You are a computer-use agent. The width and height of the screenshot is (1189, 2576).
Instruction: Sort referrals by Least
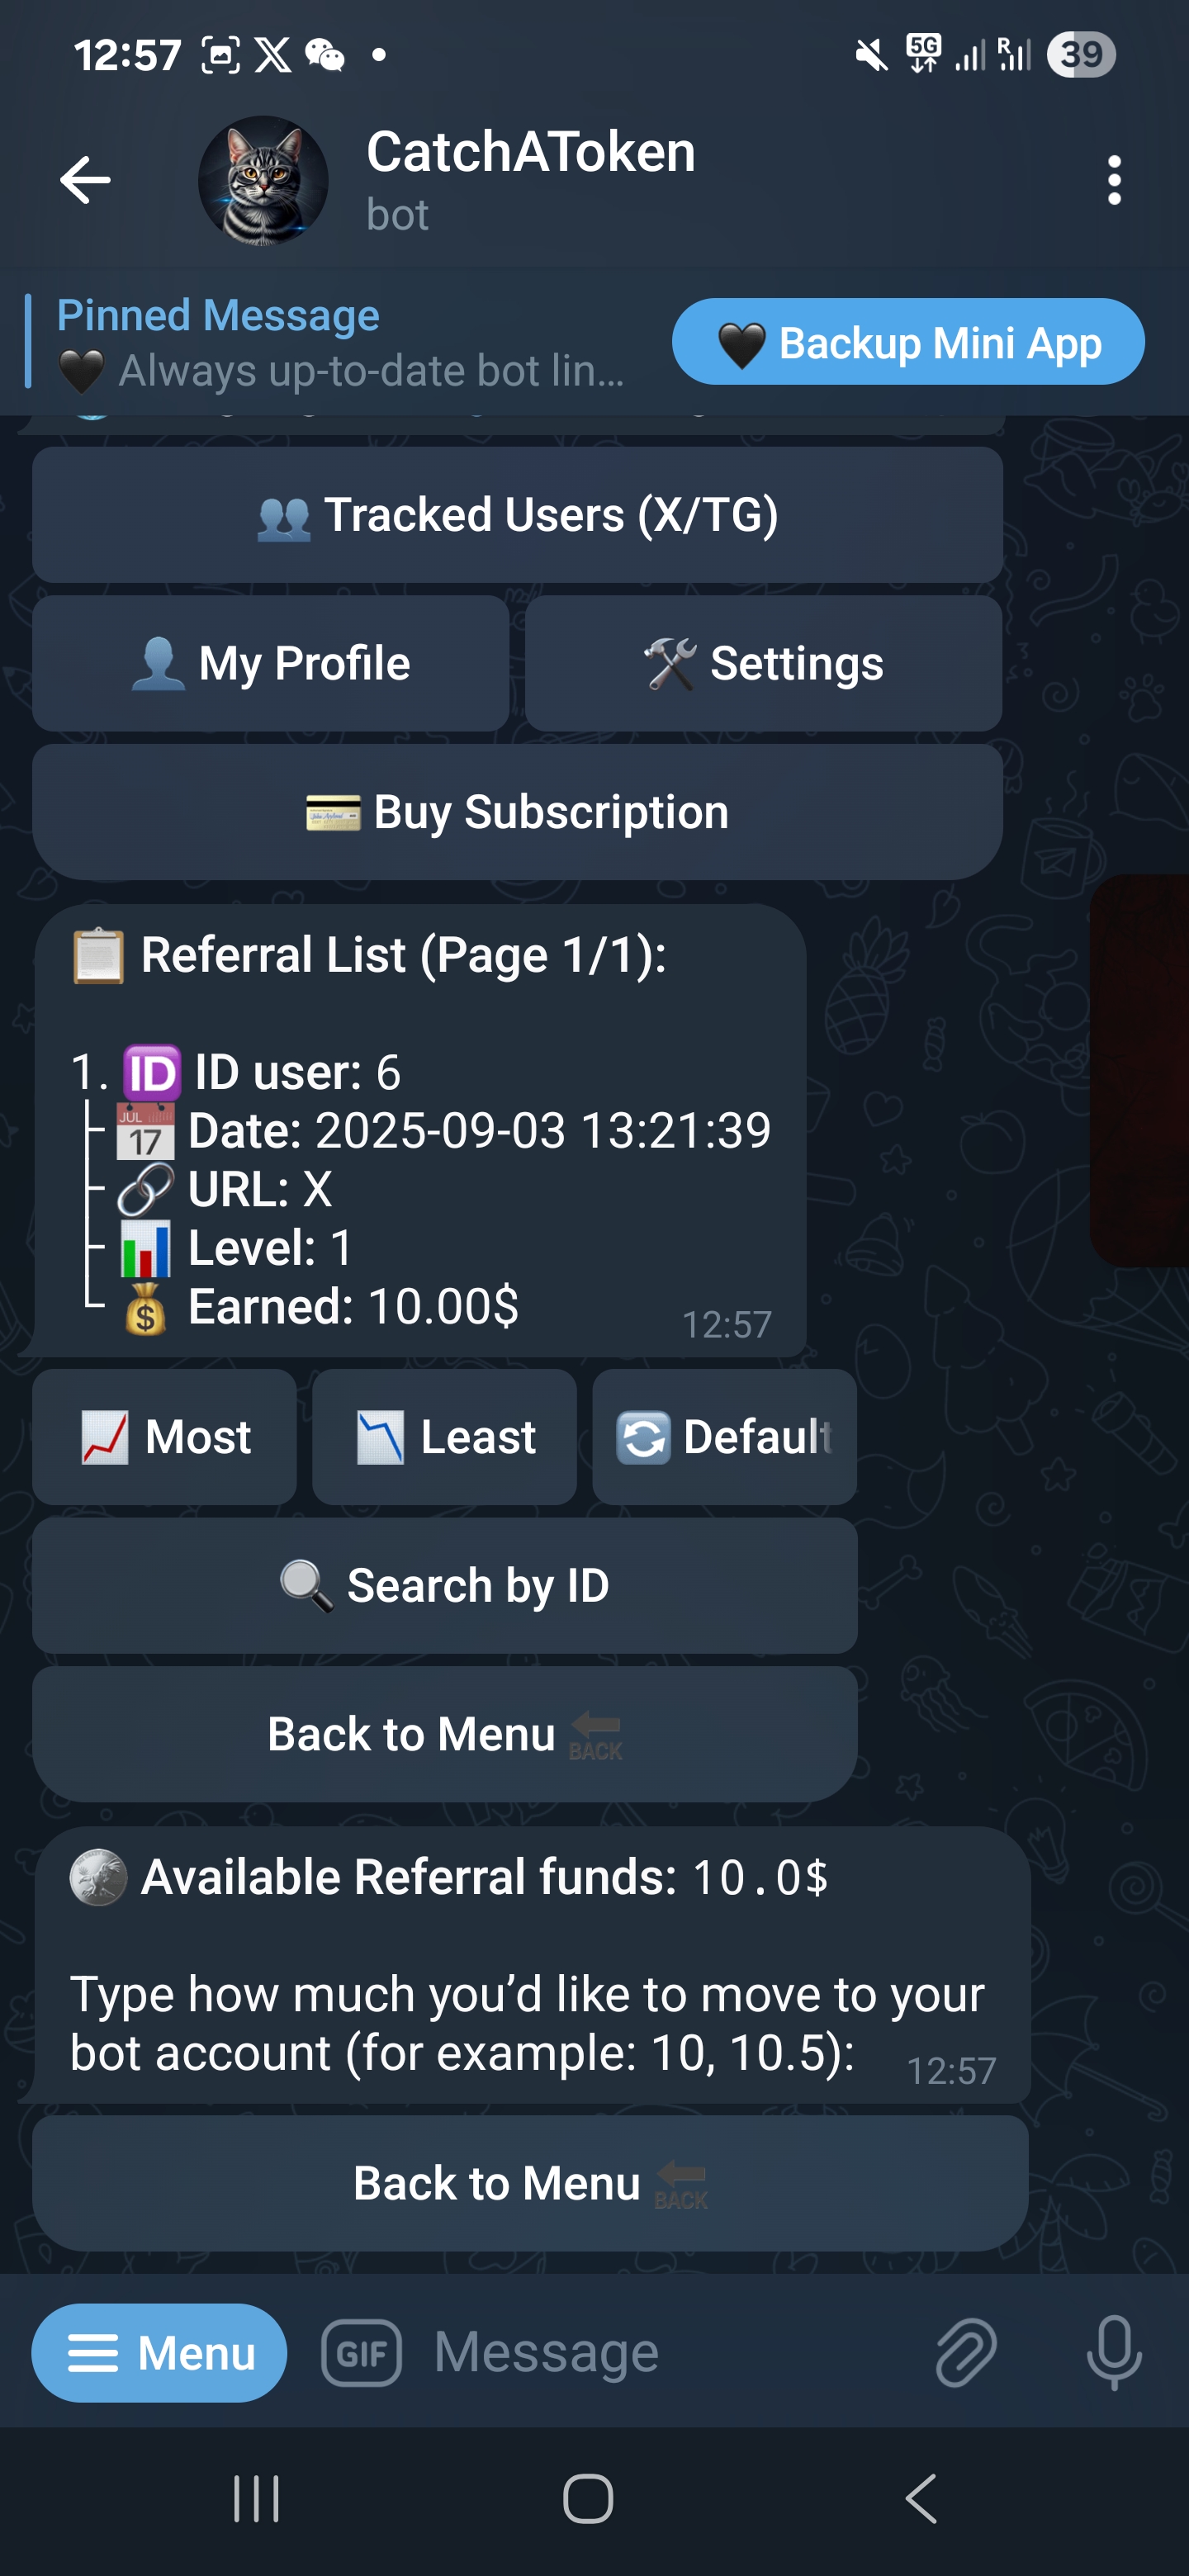pyautogui.click(x=444, y=1437)
